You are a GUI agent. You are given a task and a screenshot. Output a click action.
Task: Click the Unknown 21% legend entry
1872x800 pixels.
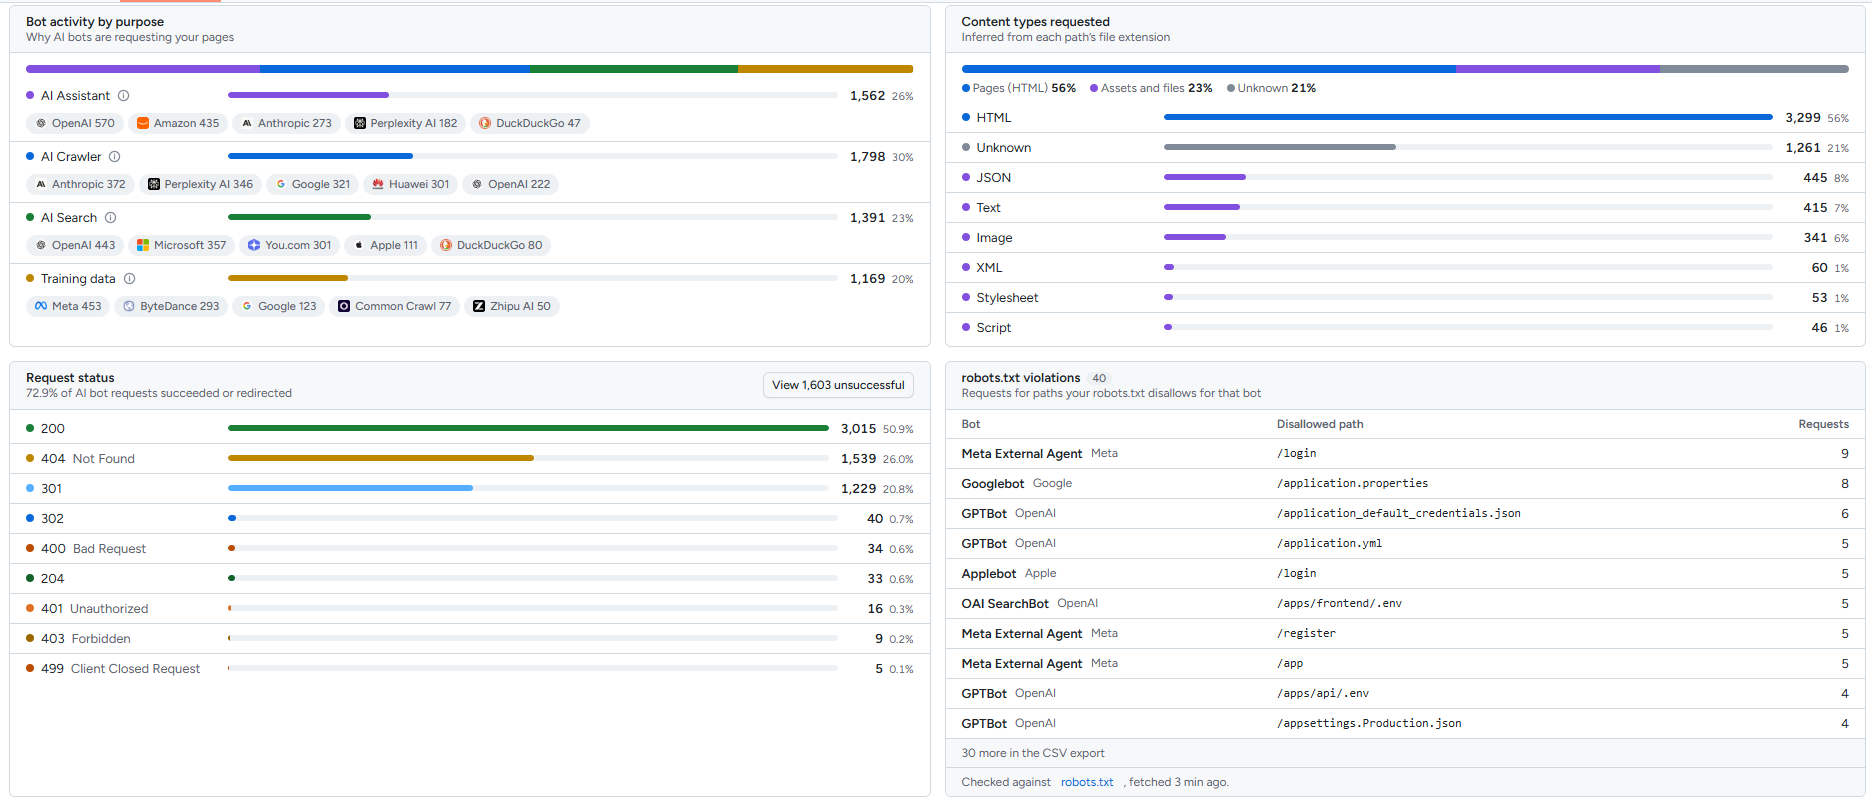coord(1271,89)
